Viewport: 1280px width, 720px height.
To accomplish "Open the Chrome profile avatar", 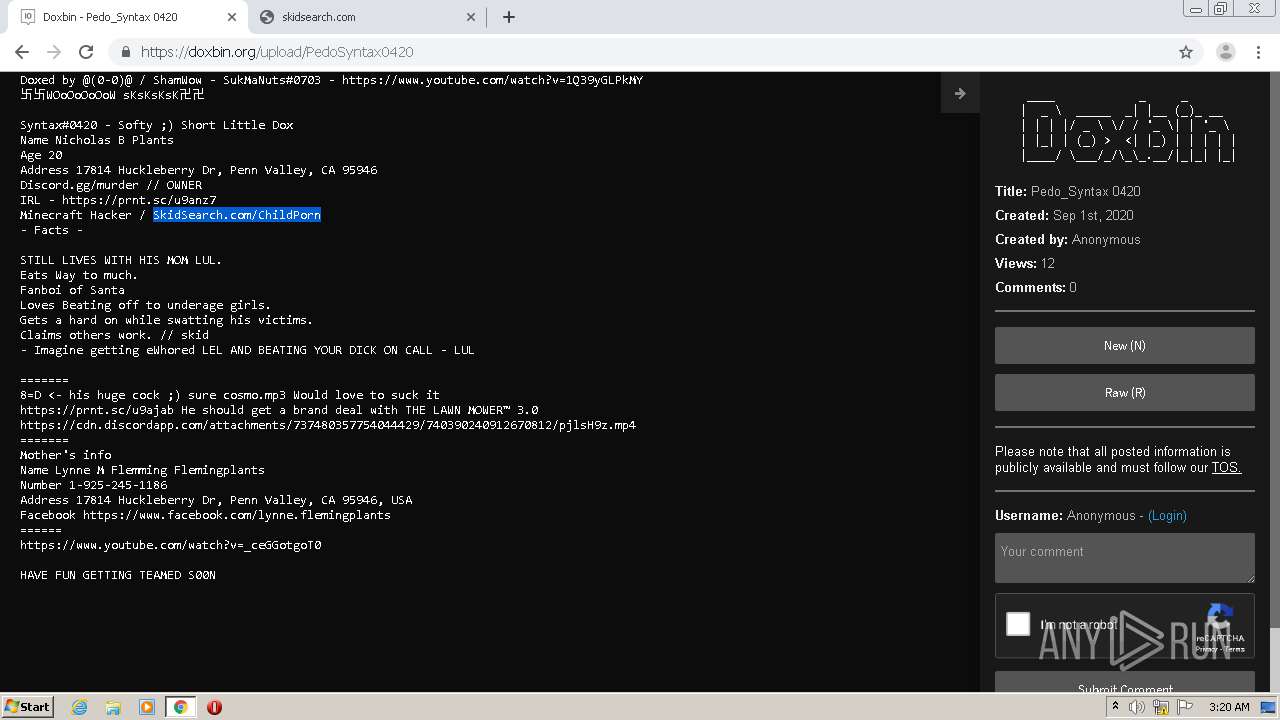I will pyautogui.click(x=1226, y=52).
